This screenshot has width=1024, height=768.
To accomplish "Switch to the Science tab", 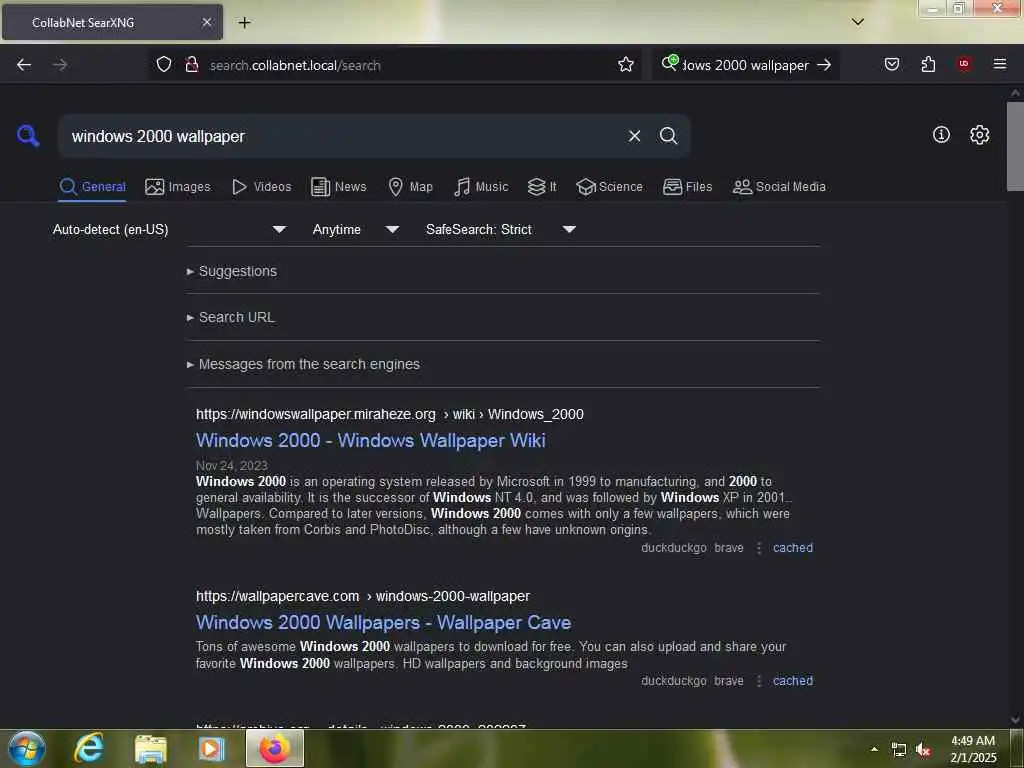I will 609,187.
